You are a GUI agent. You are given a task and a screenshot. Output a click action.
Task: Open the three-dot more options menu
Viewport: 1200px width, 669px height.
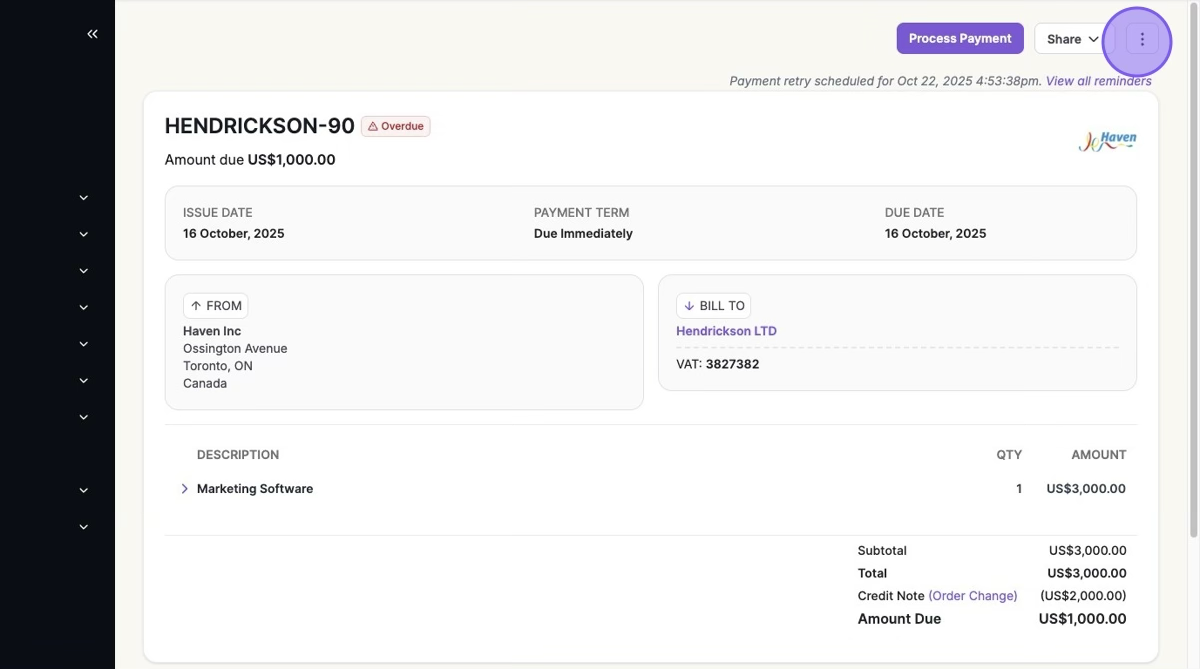coord(1142,39)
